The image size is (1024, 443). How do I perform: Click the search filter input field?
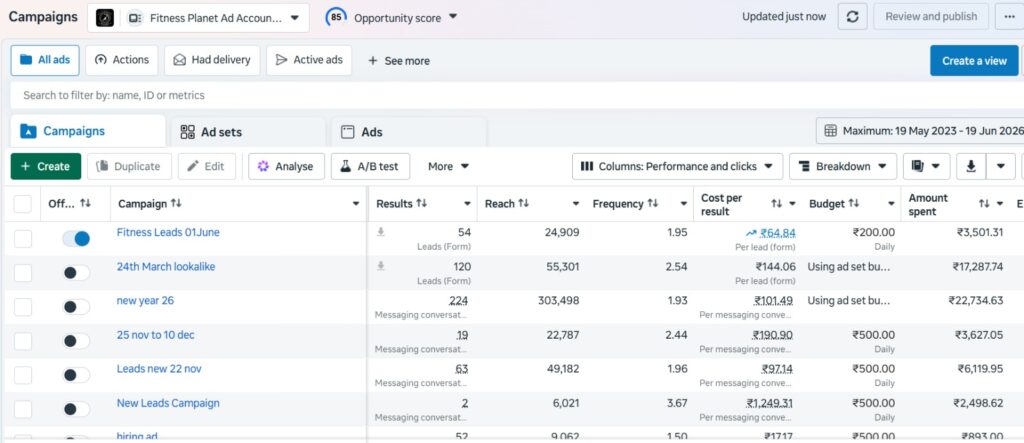[516, 95]
